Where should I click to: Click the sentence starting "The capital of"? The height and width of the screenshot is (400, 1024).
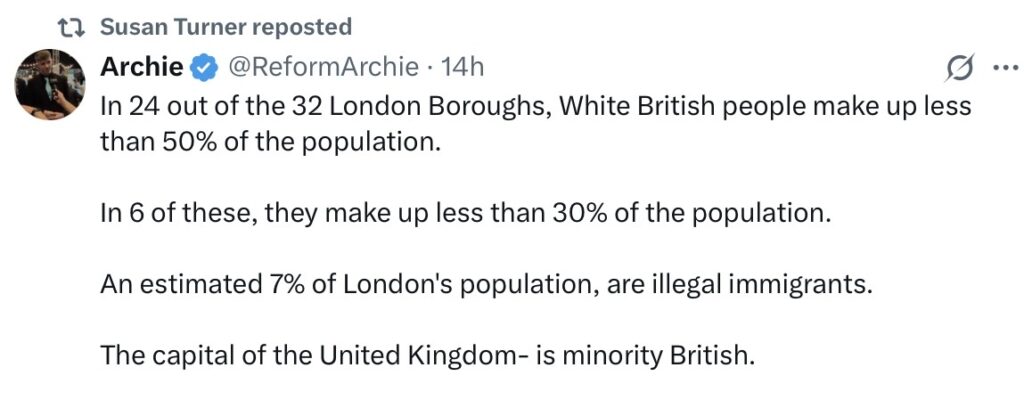click(x=425, y=356)
